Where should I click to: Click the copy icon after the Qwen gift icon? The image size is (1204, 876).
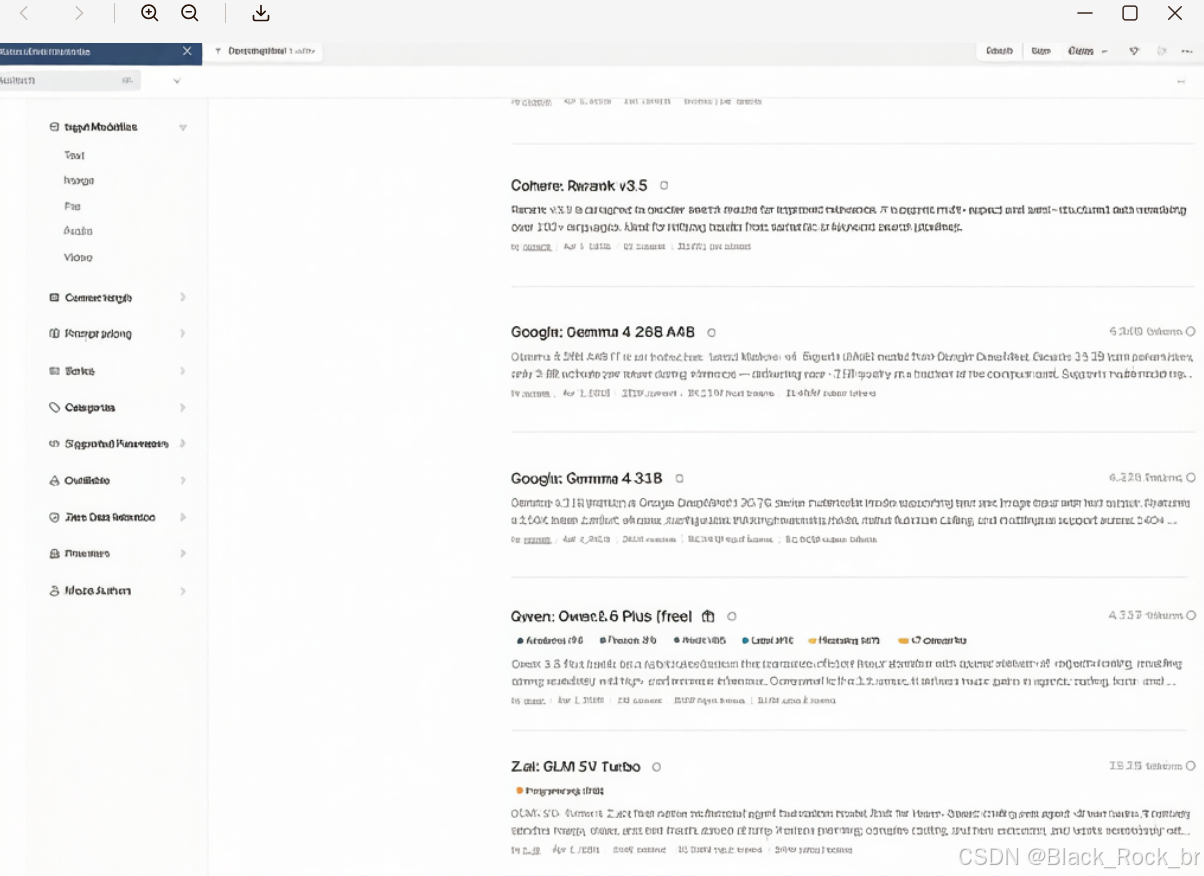[732, 616]
